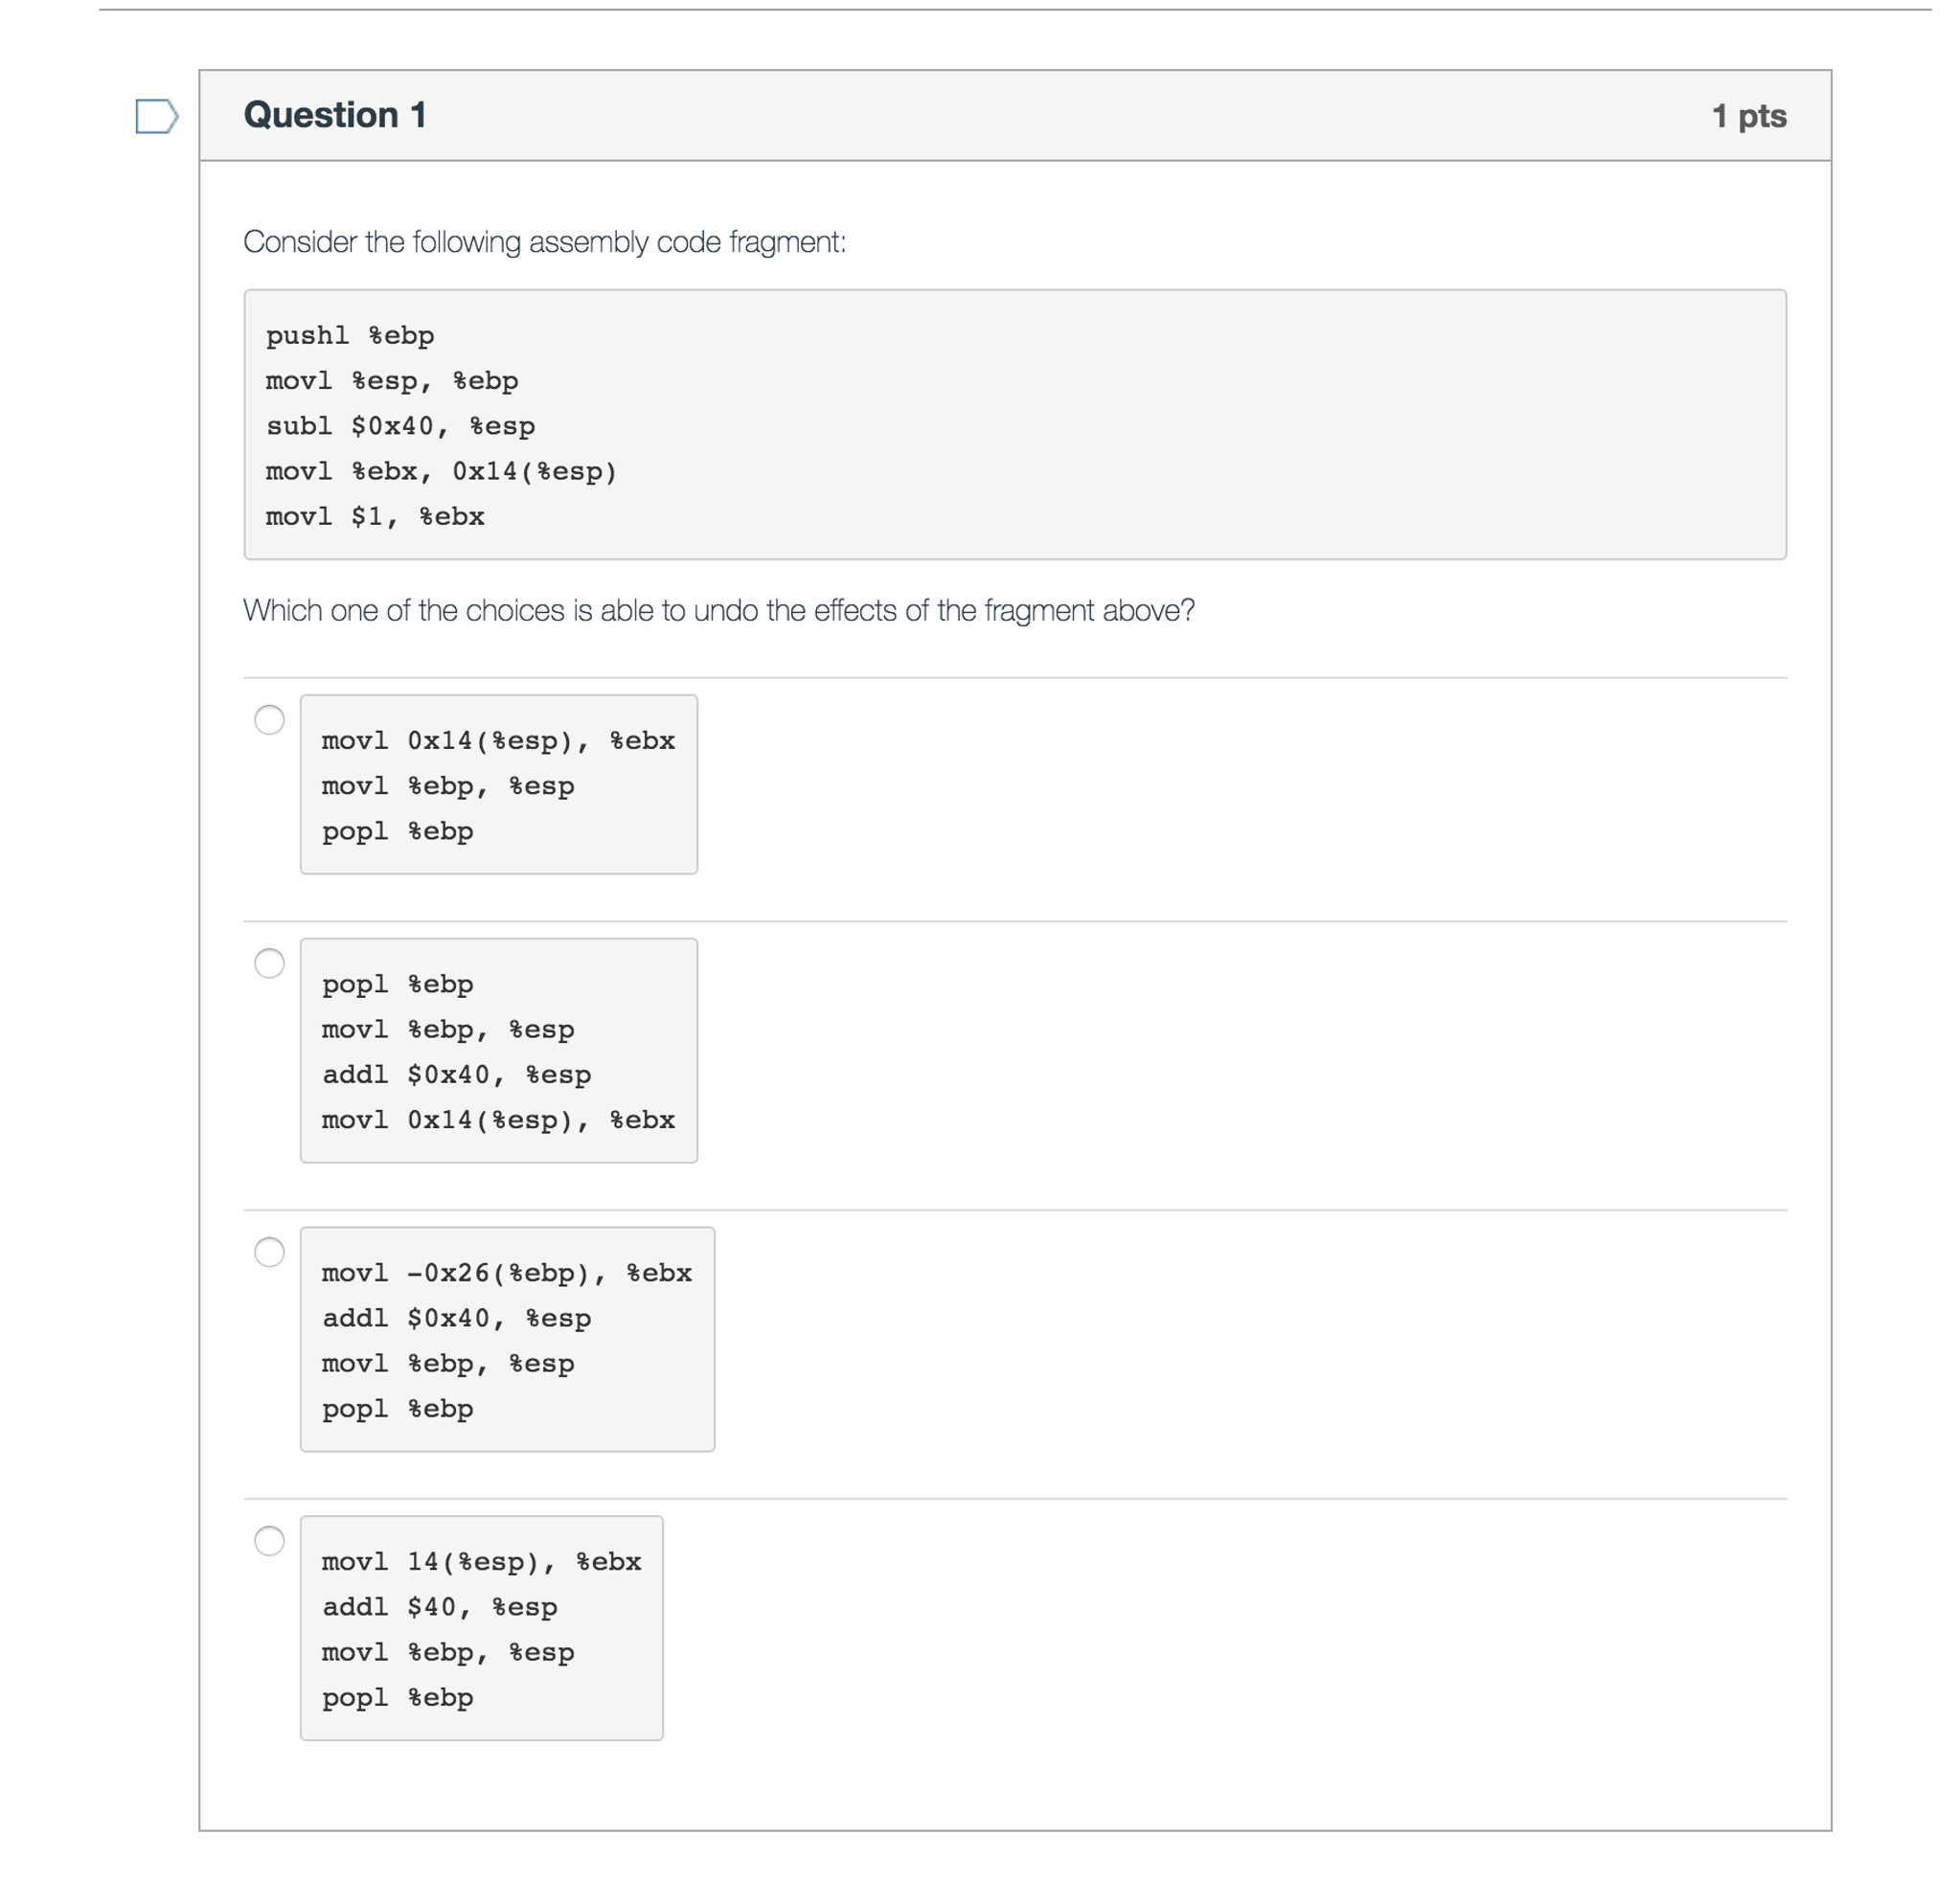This screenshot has height=1903, width=1960.
Task: Click the 'Consider the following assembly' sentence
Action: (x=545, y=242)
